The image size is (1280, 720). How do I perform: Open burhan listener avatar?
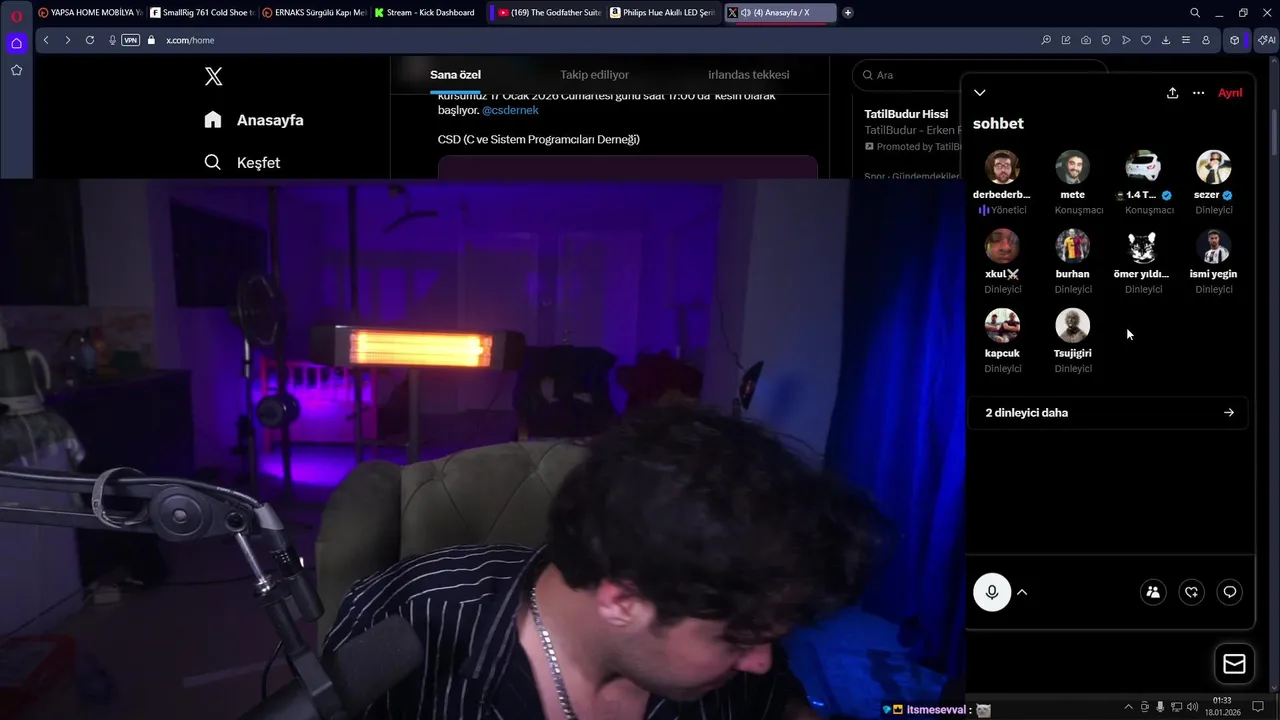tap(1072, 246)
